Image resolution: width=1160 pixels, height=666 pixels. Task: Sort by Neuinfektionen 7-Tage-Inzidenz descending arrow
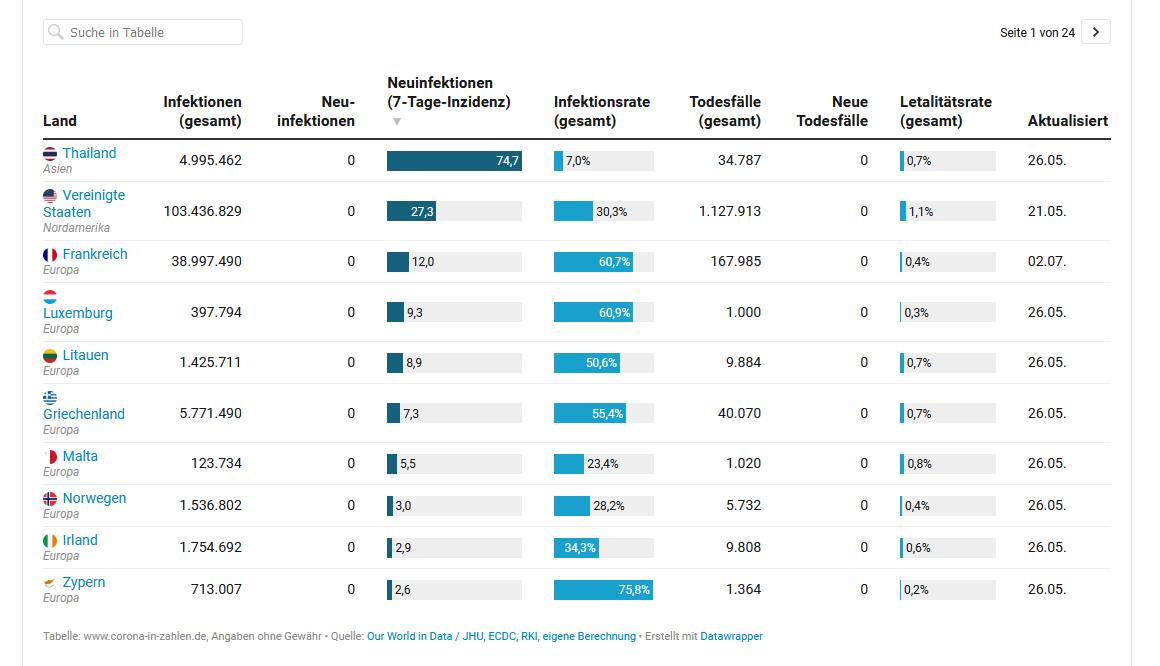[x=397, y=122]
